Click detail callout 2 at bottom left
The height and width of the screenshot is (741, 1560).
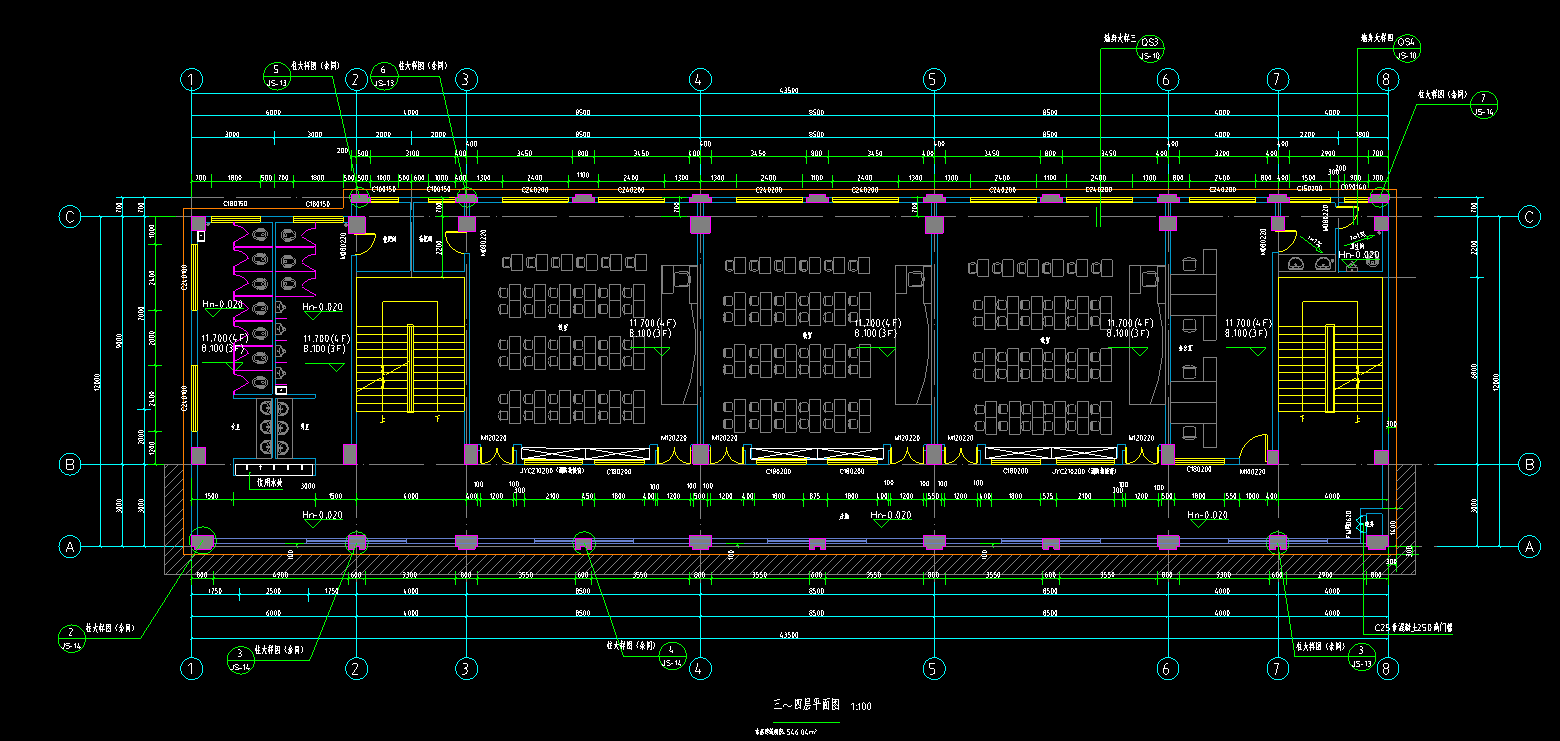tap(71, 638)
